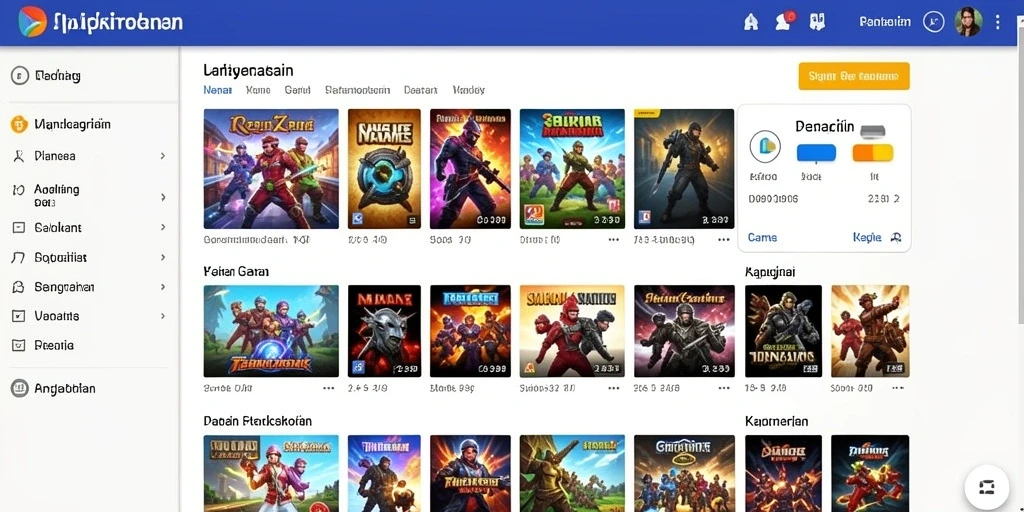Viewport: 1024px width, 512px height.
Task: Click the orange coin icon in sidebar
Action: point(20,124)
